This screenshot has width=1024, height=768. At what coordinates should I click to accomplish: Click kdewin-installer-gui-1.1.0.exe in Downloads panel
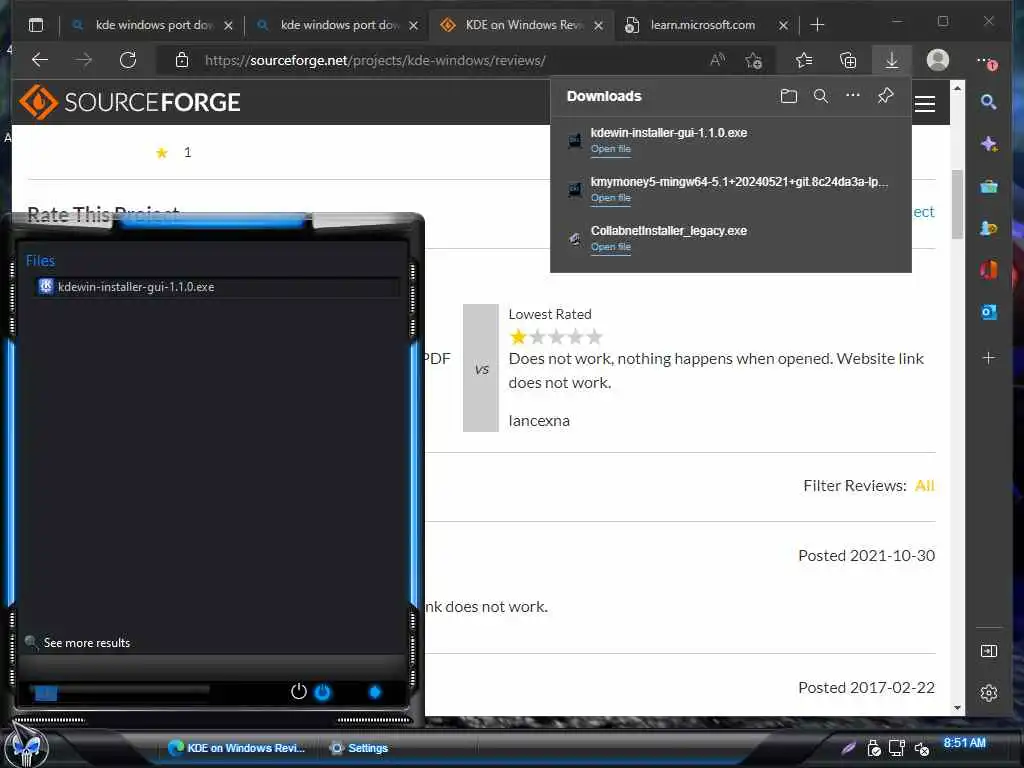click(669, 133)
